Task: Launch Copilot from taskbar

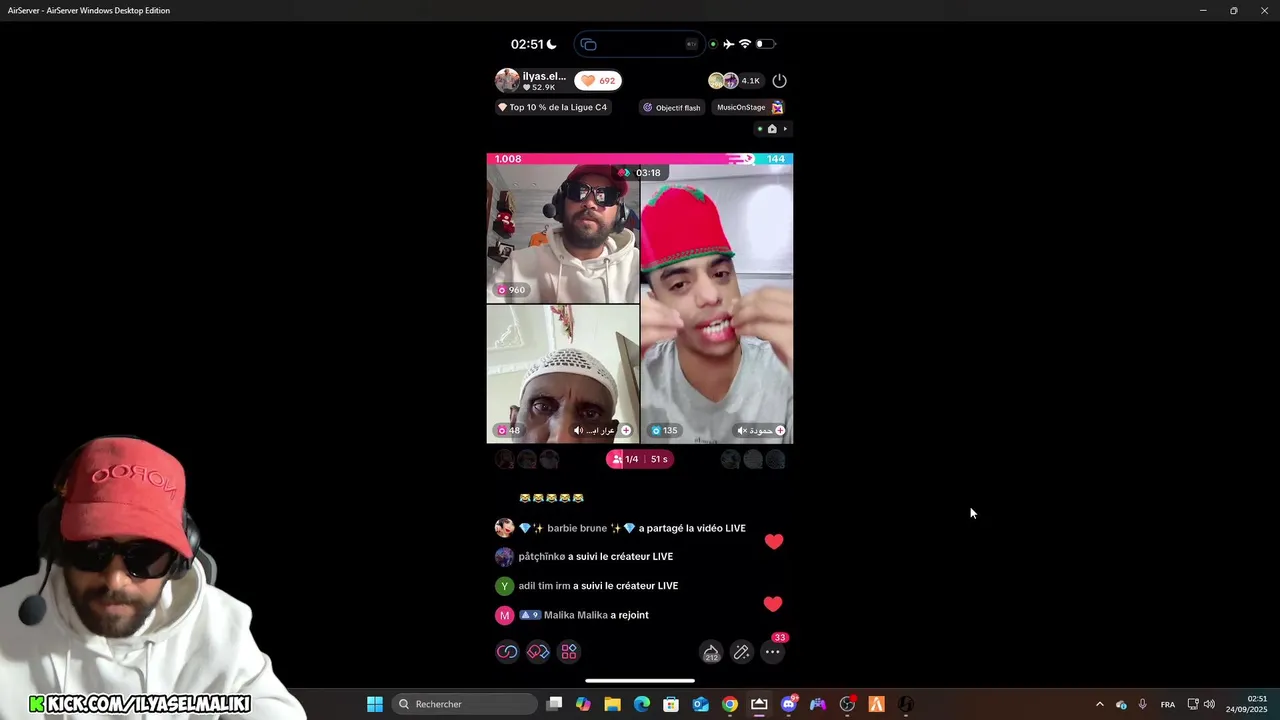Action: coord(583,704)
